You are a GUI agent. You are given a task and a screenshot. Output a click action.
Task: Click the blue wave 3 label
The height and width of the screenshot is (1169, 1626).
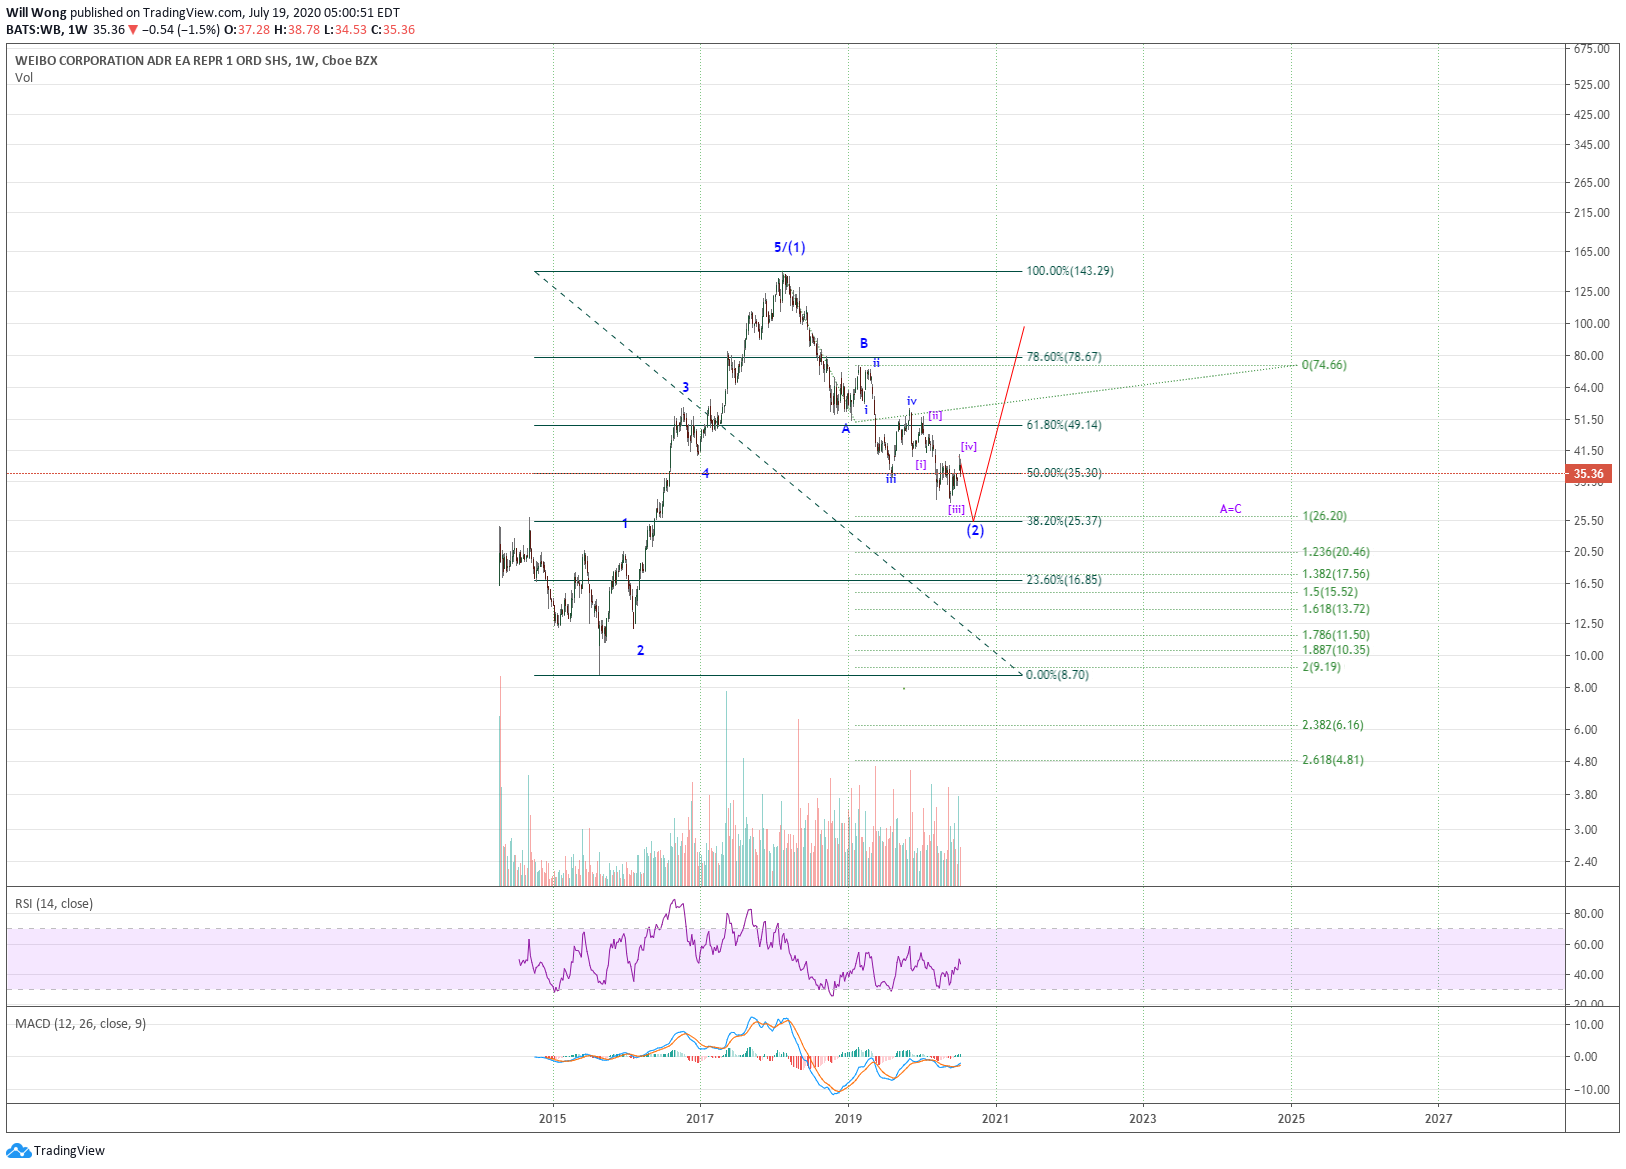coord(685,387)
